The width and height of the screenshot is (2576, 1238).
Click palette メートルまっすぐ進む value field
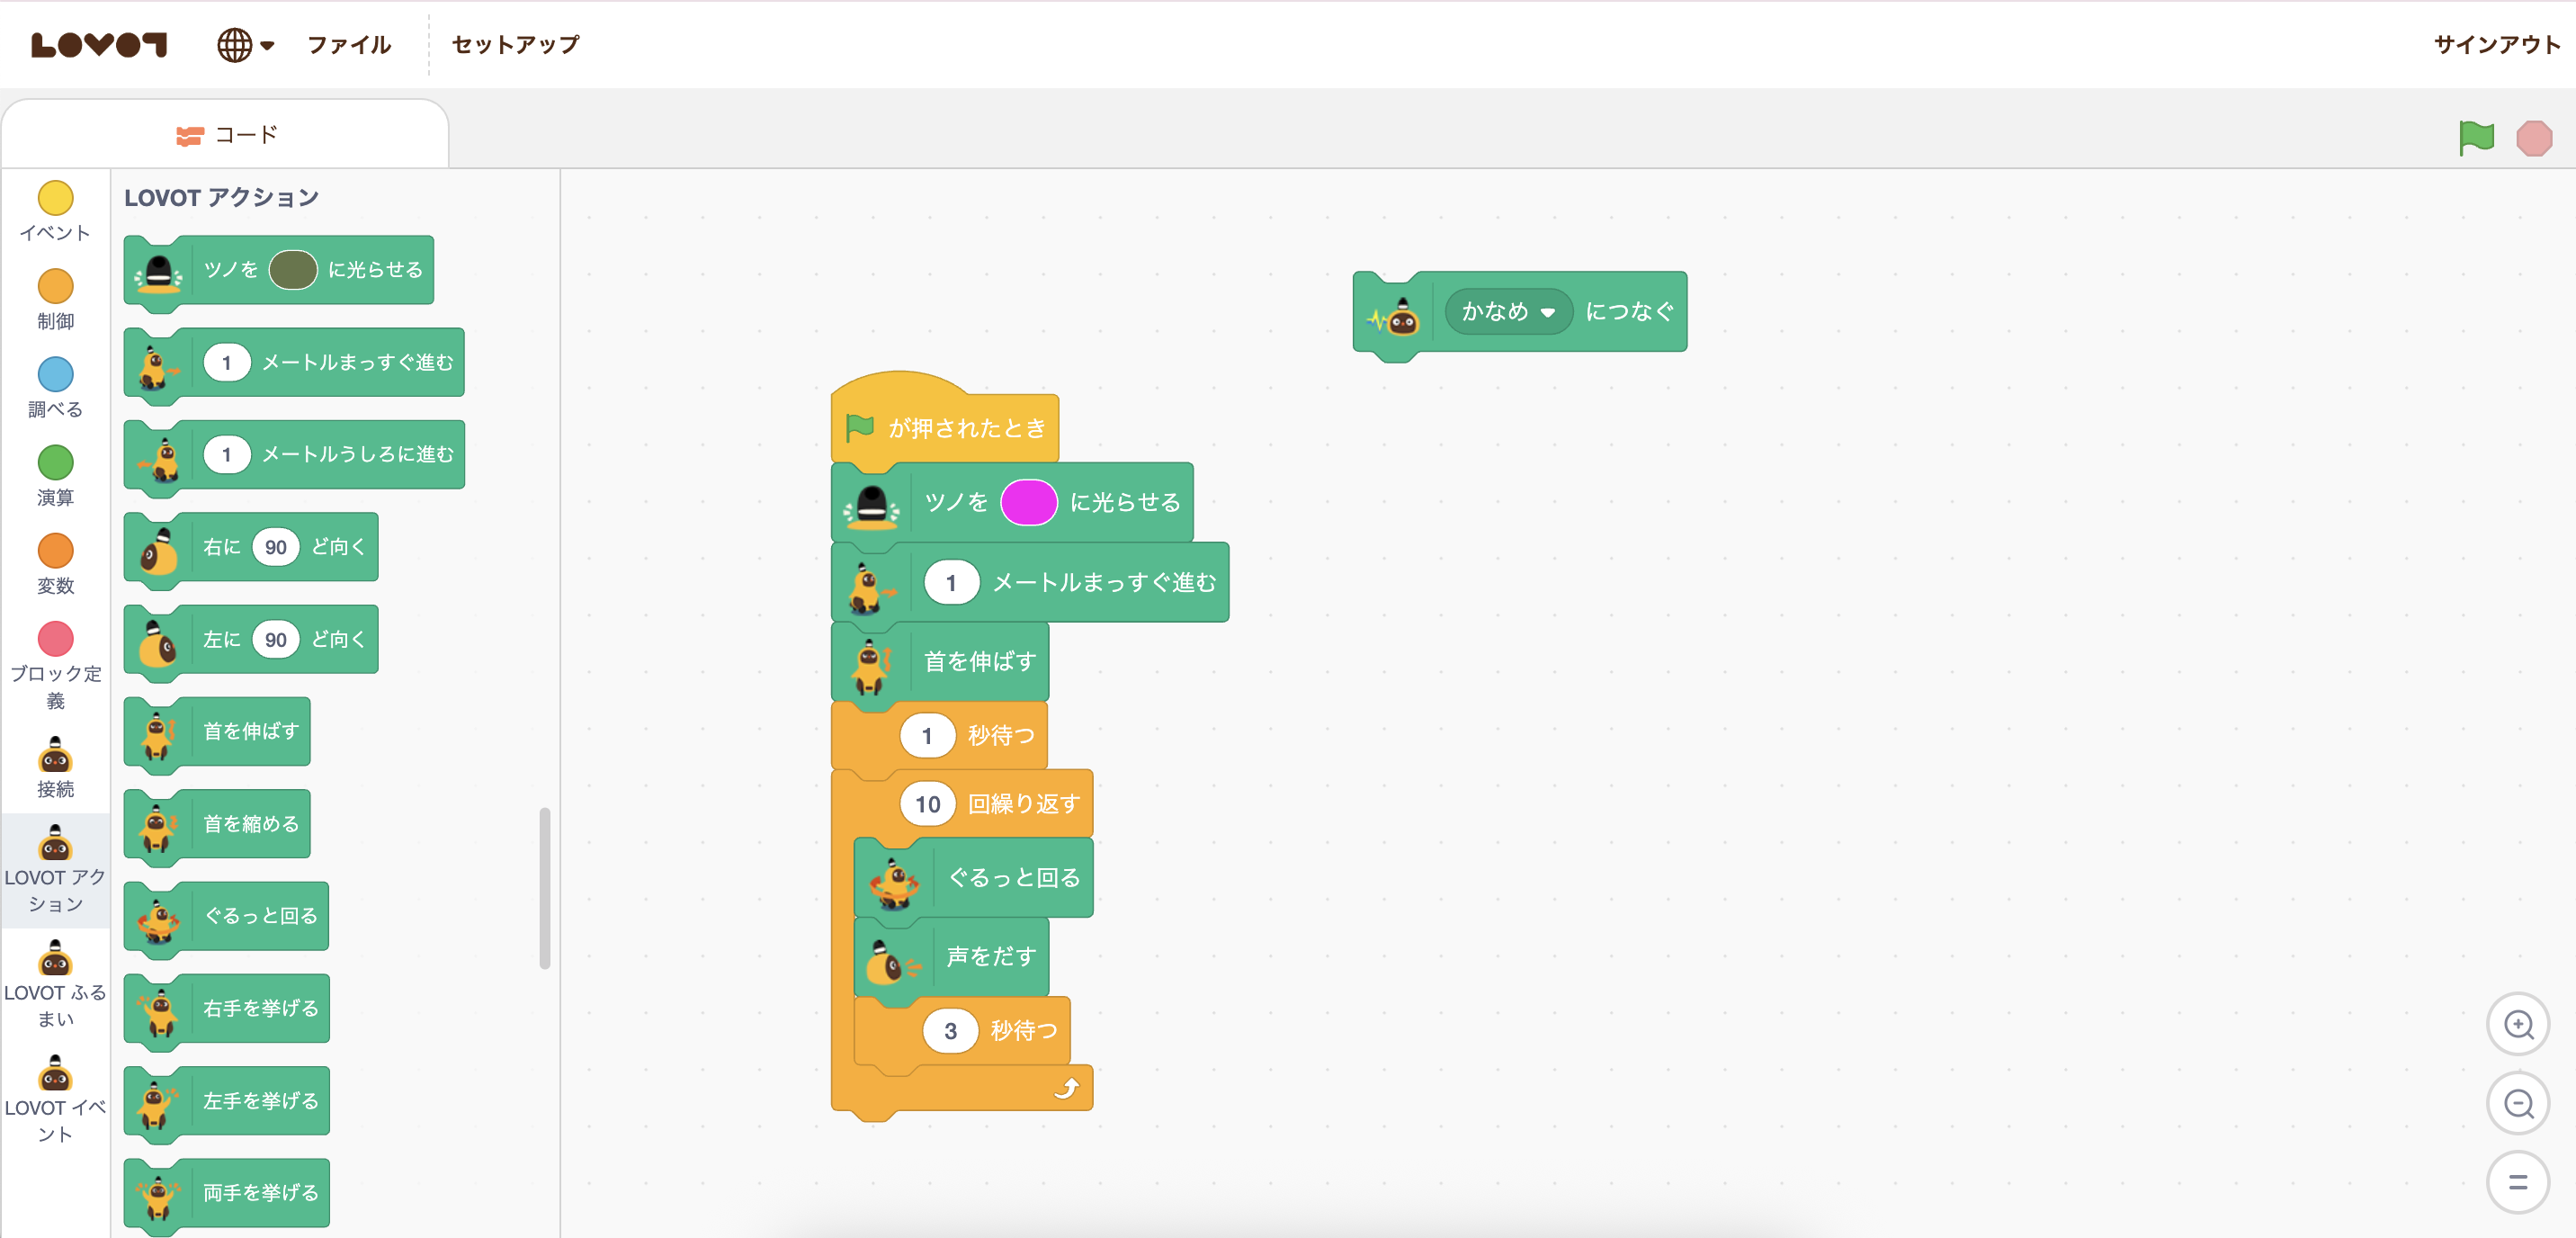[x=227, y=362]
